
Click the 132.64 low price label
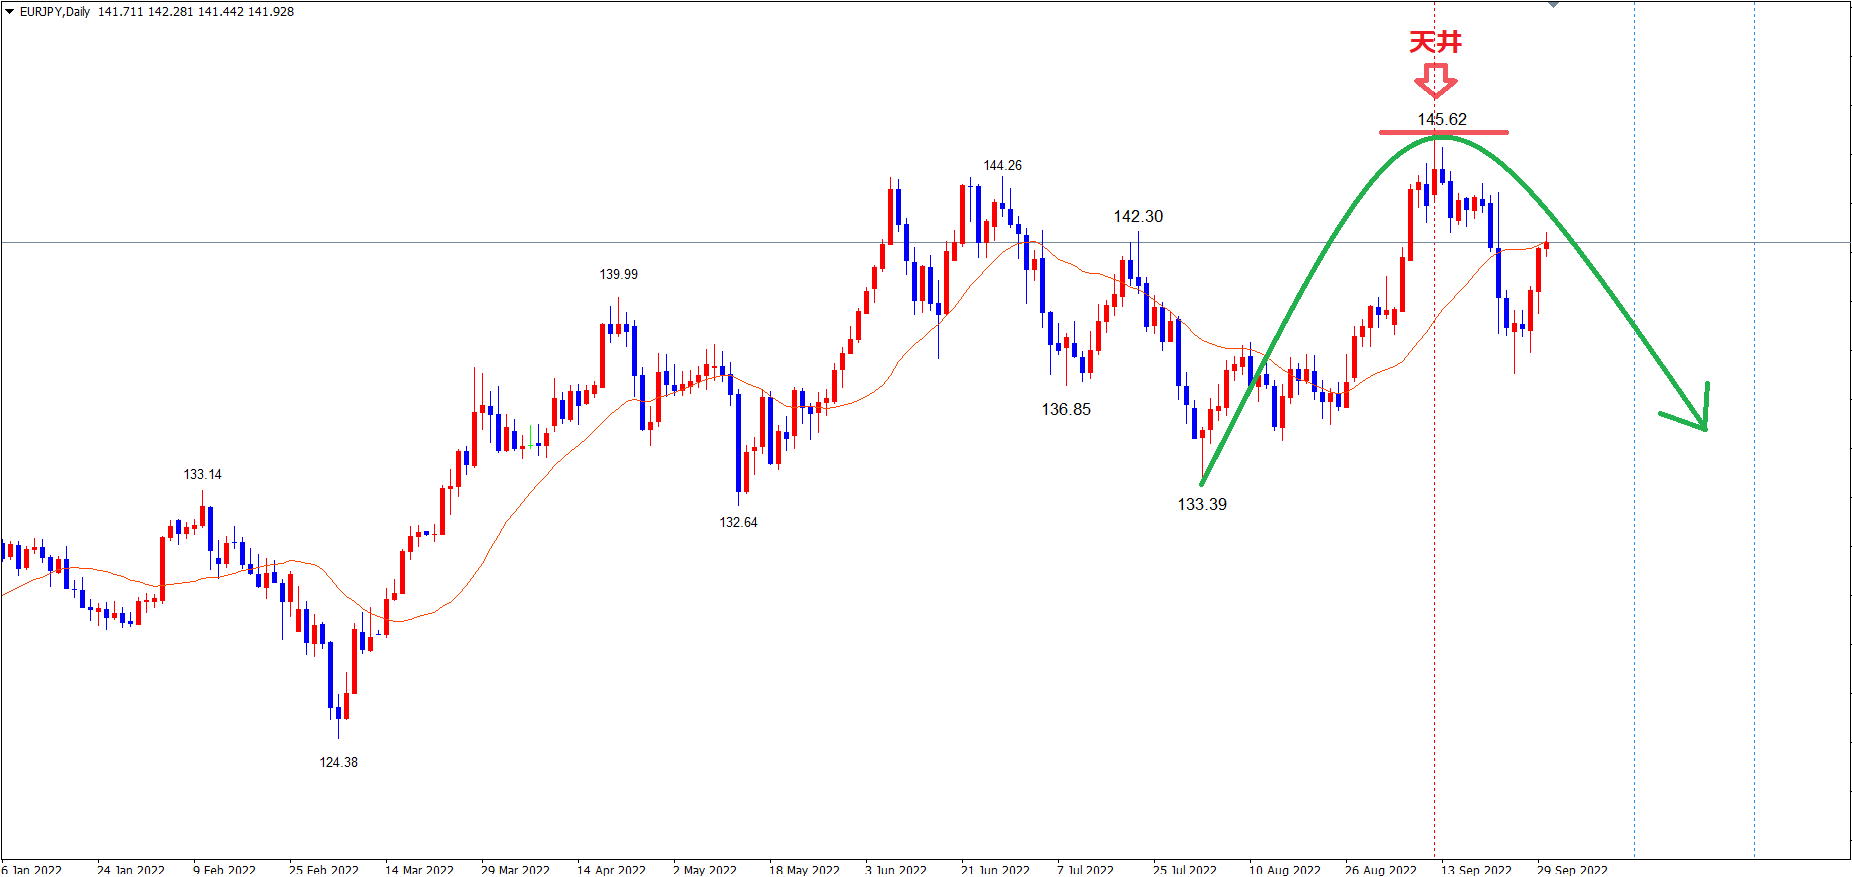click(x=738, y=522)
